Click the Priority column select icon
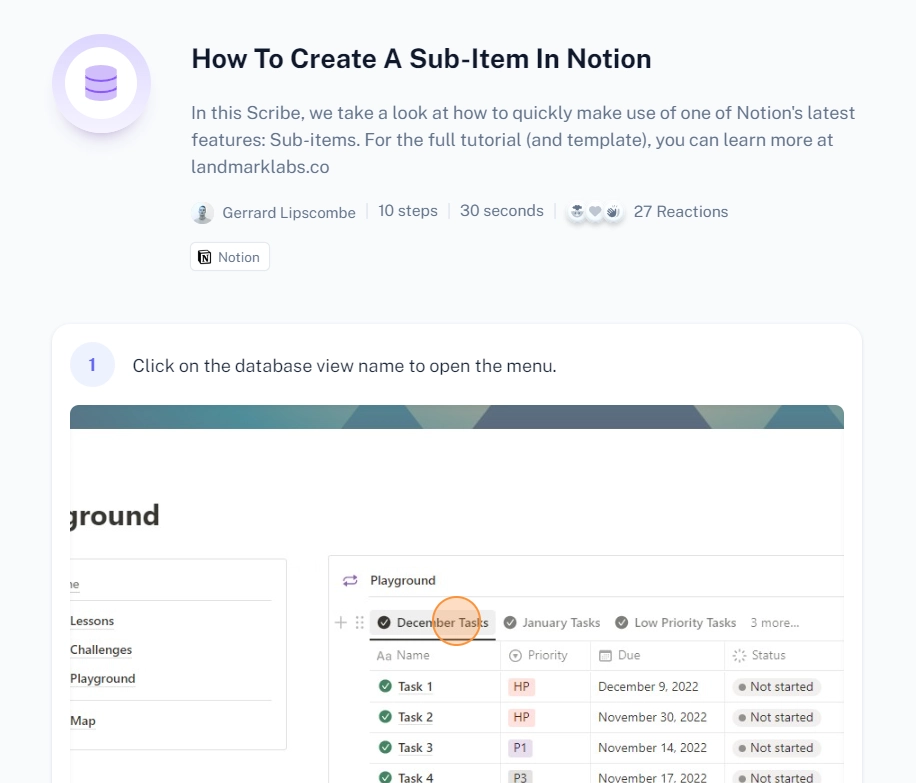The image size is (916, 783). (x=515, y=656)
